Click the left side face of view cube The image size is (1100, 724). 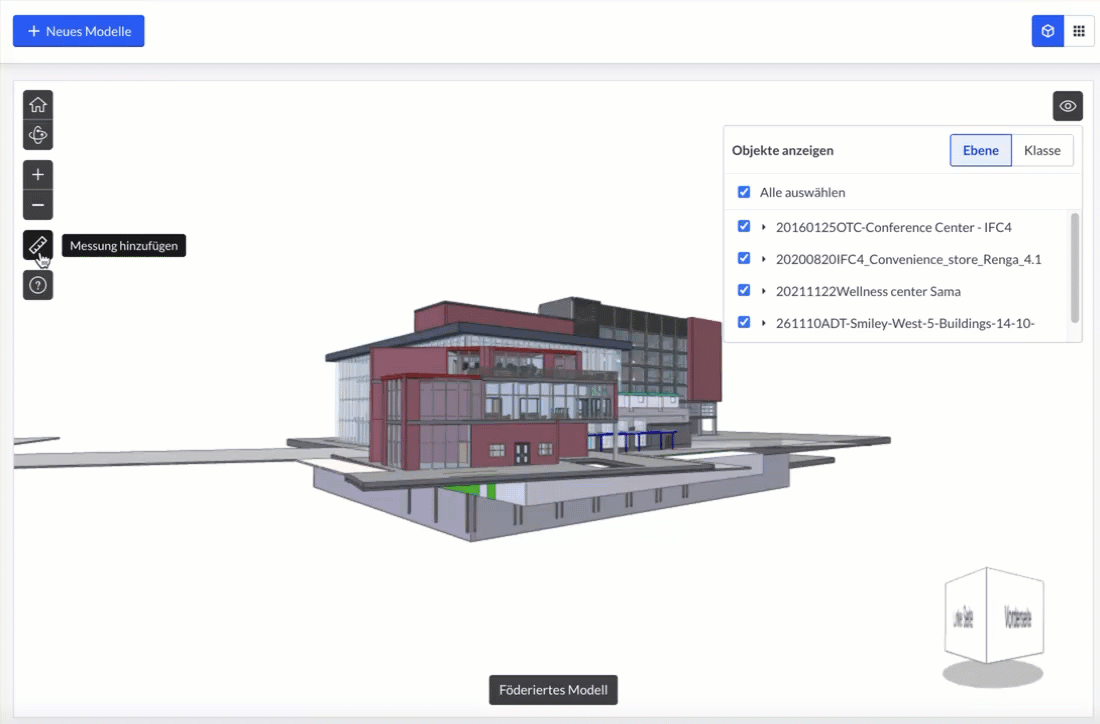click(965, 617)
